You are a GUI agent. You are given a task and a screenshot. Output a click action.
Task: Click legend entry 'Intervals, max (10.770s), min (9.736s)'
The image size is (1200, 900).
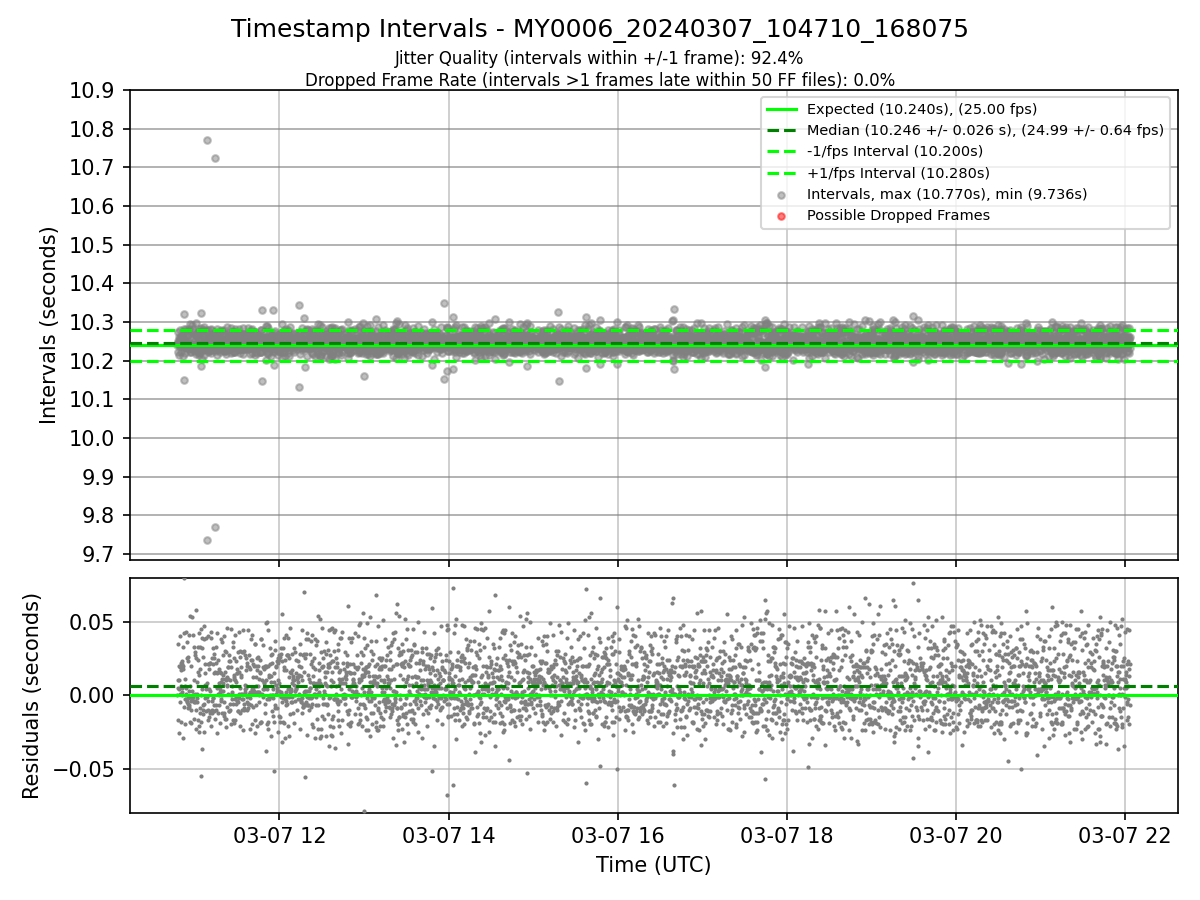pyautogui.click(x=947, y=194)
